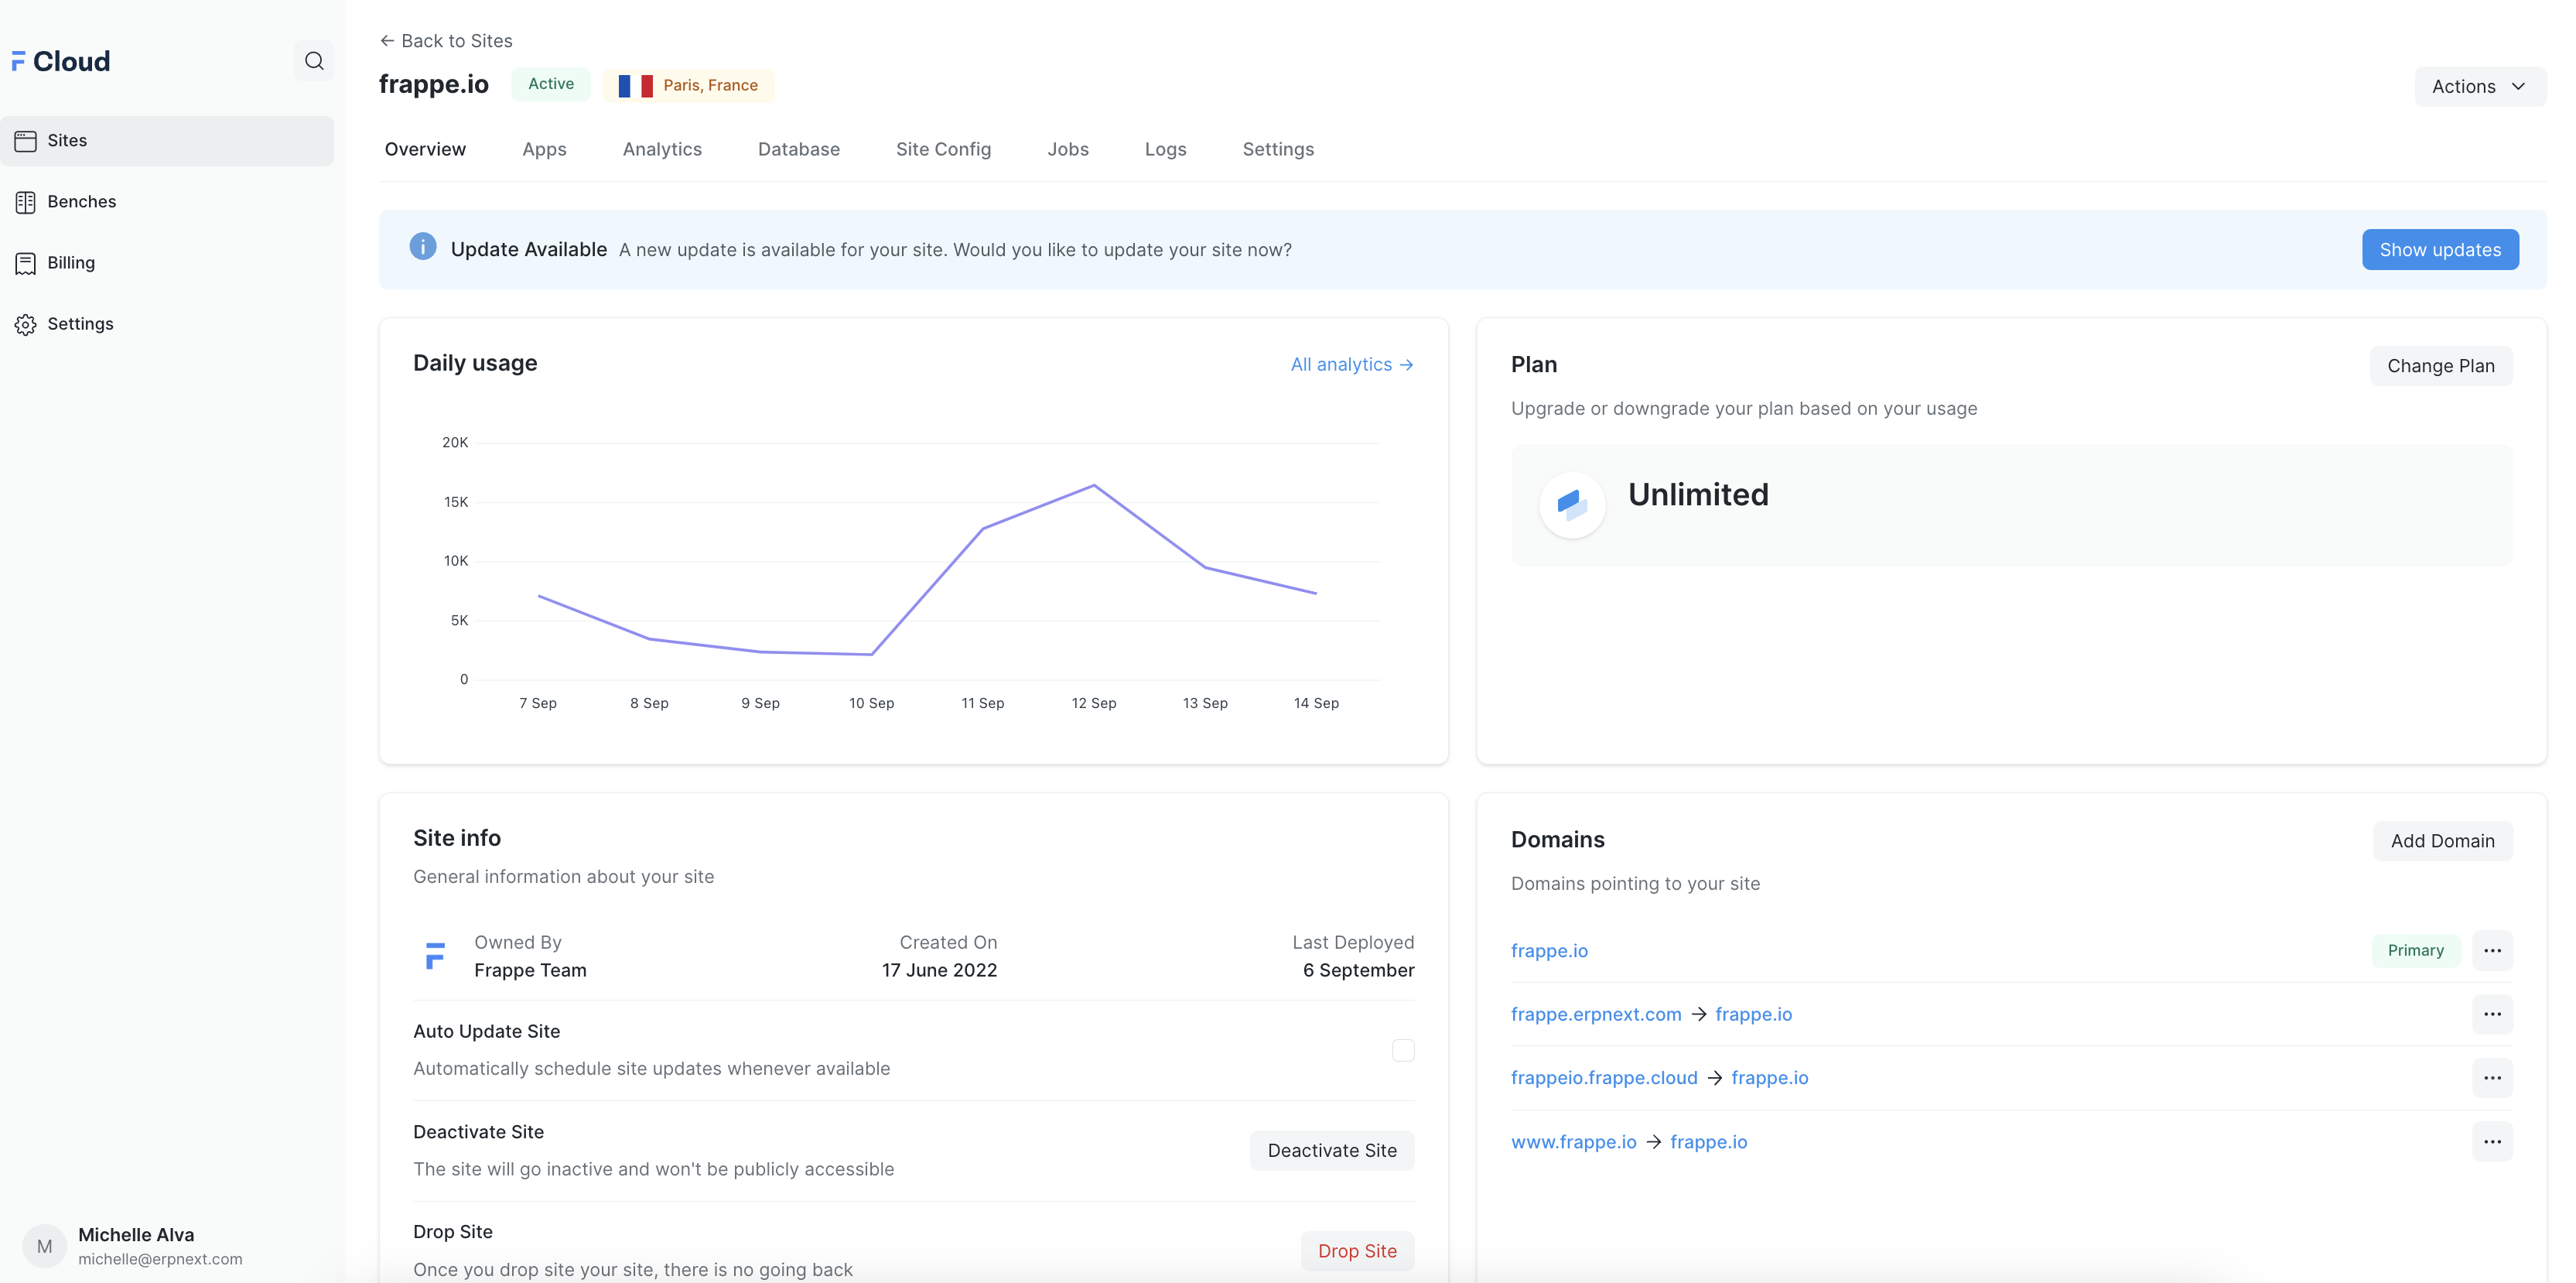This screenshot has width=2576, height=1283.
Task: Open the frappe.erpnext.com domain link
Action: [1596, 1014]
